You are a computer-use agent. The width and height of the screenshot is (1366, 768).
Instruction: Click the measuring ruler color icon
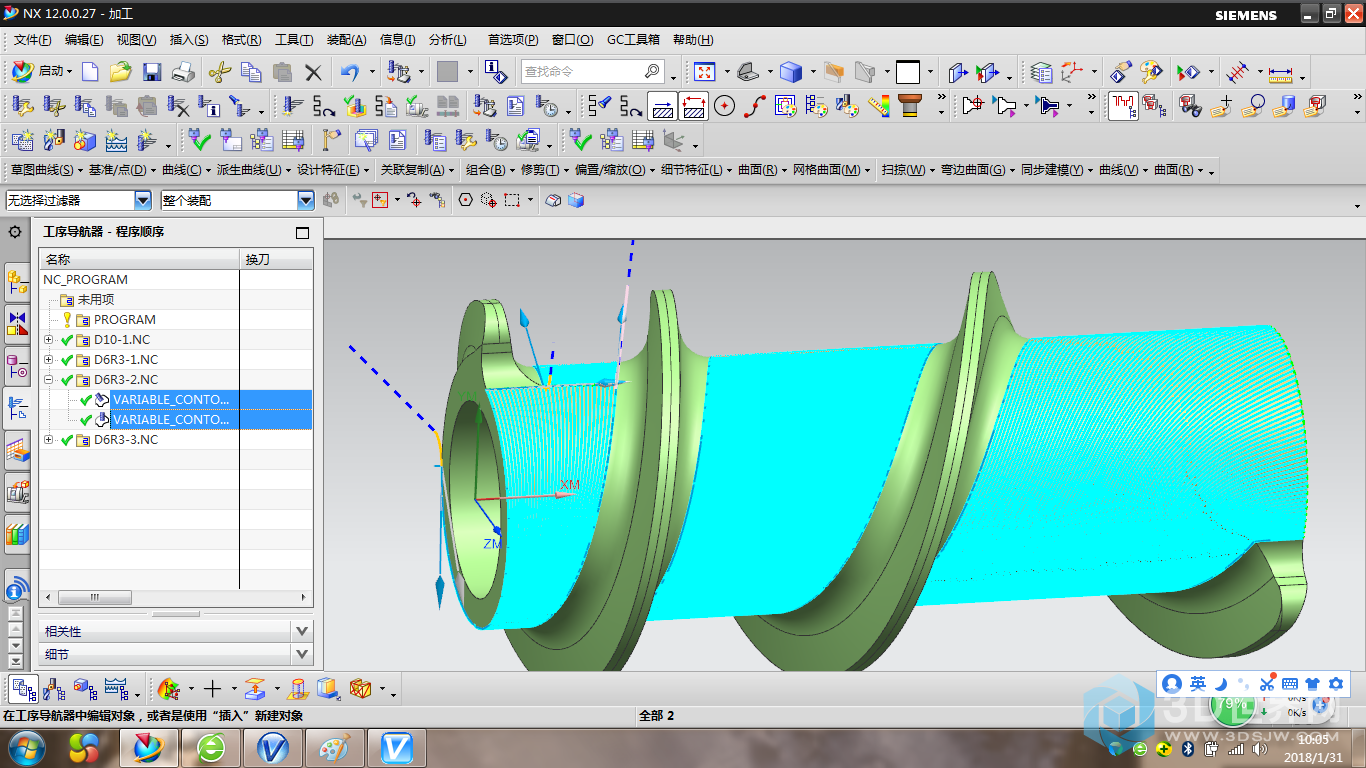[x=879, y=105]
